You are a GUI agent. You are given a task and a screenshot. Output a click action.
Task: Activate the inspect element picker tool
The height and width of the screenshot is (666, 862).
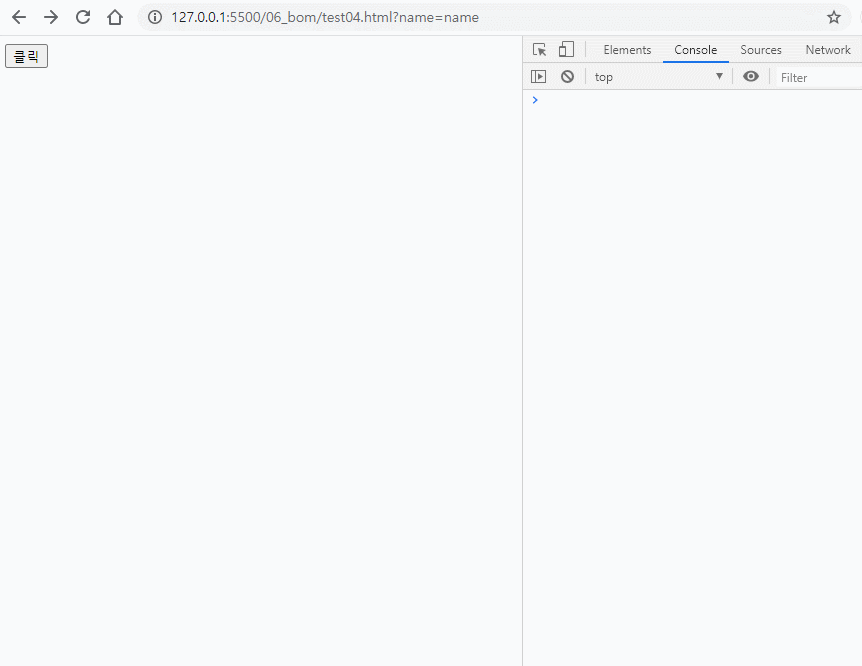[x=539, y=49]
